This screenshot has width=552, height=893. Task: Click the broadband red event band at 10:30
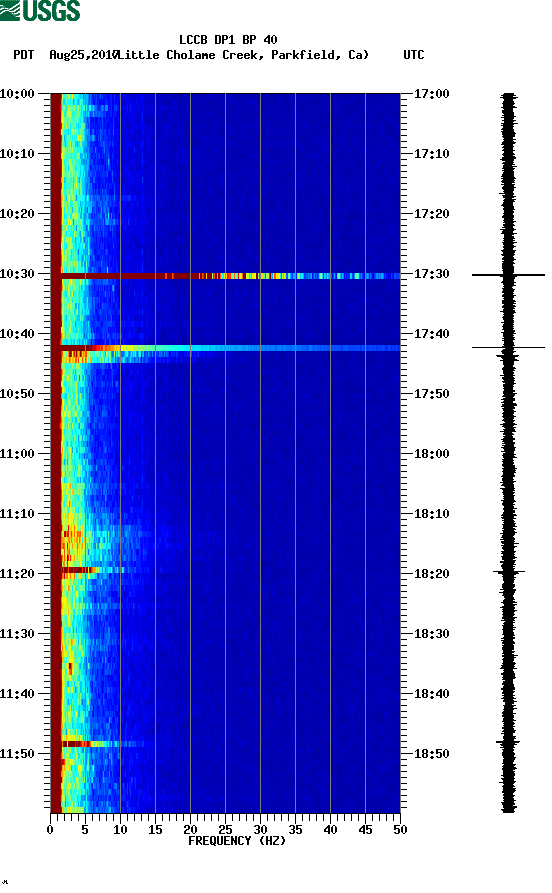tap(231, 276)
